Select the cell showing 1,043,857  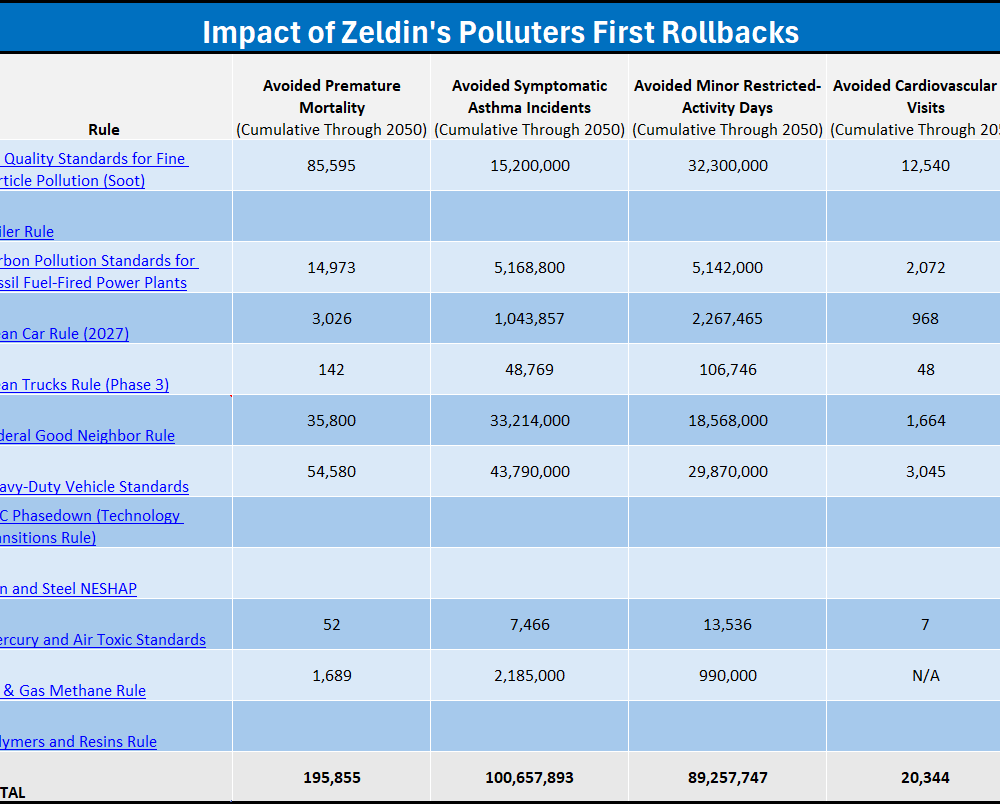(x=529, y=318)
